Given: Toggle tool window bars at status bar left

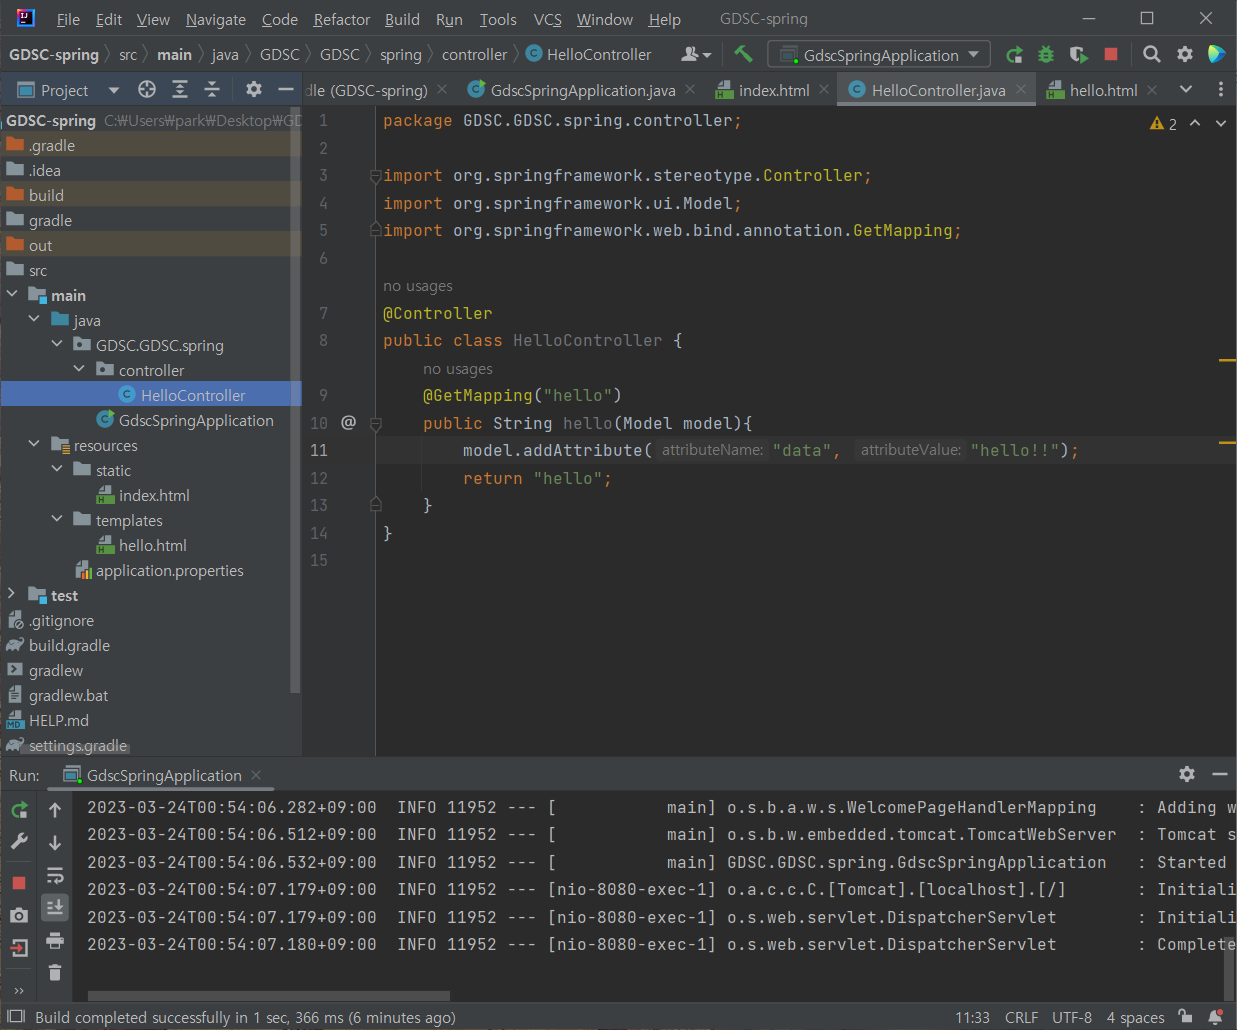Looking at the screenshot, I should [x=16, y=1017].
